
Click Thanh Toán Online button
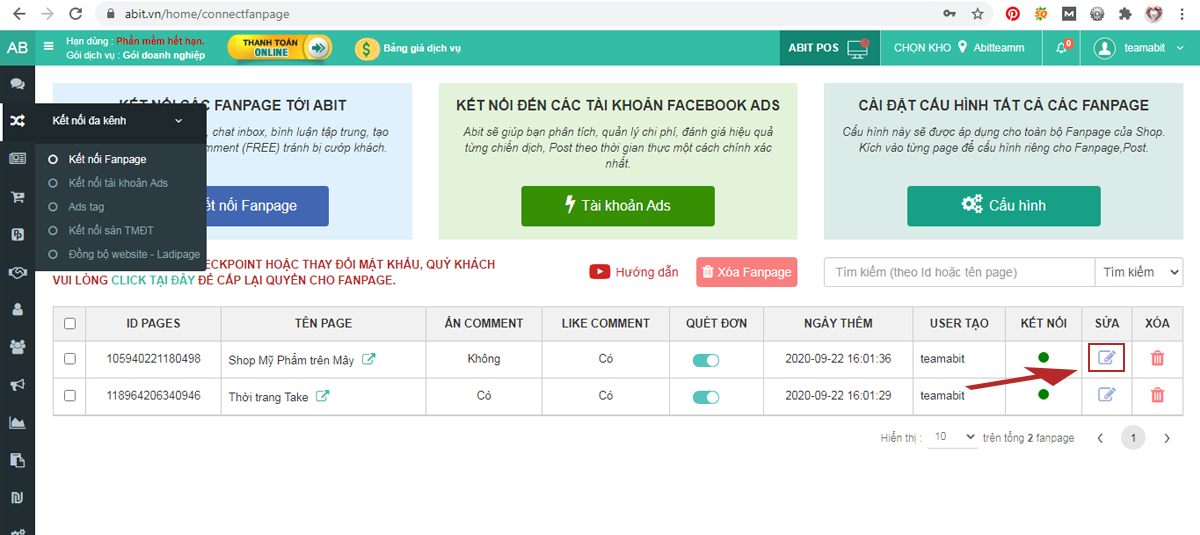tap(280, 48)
